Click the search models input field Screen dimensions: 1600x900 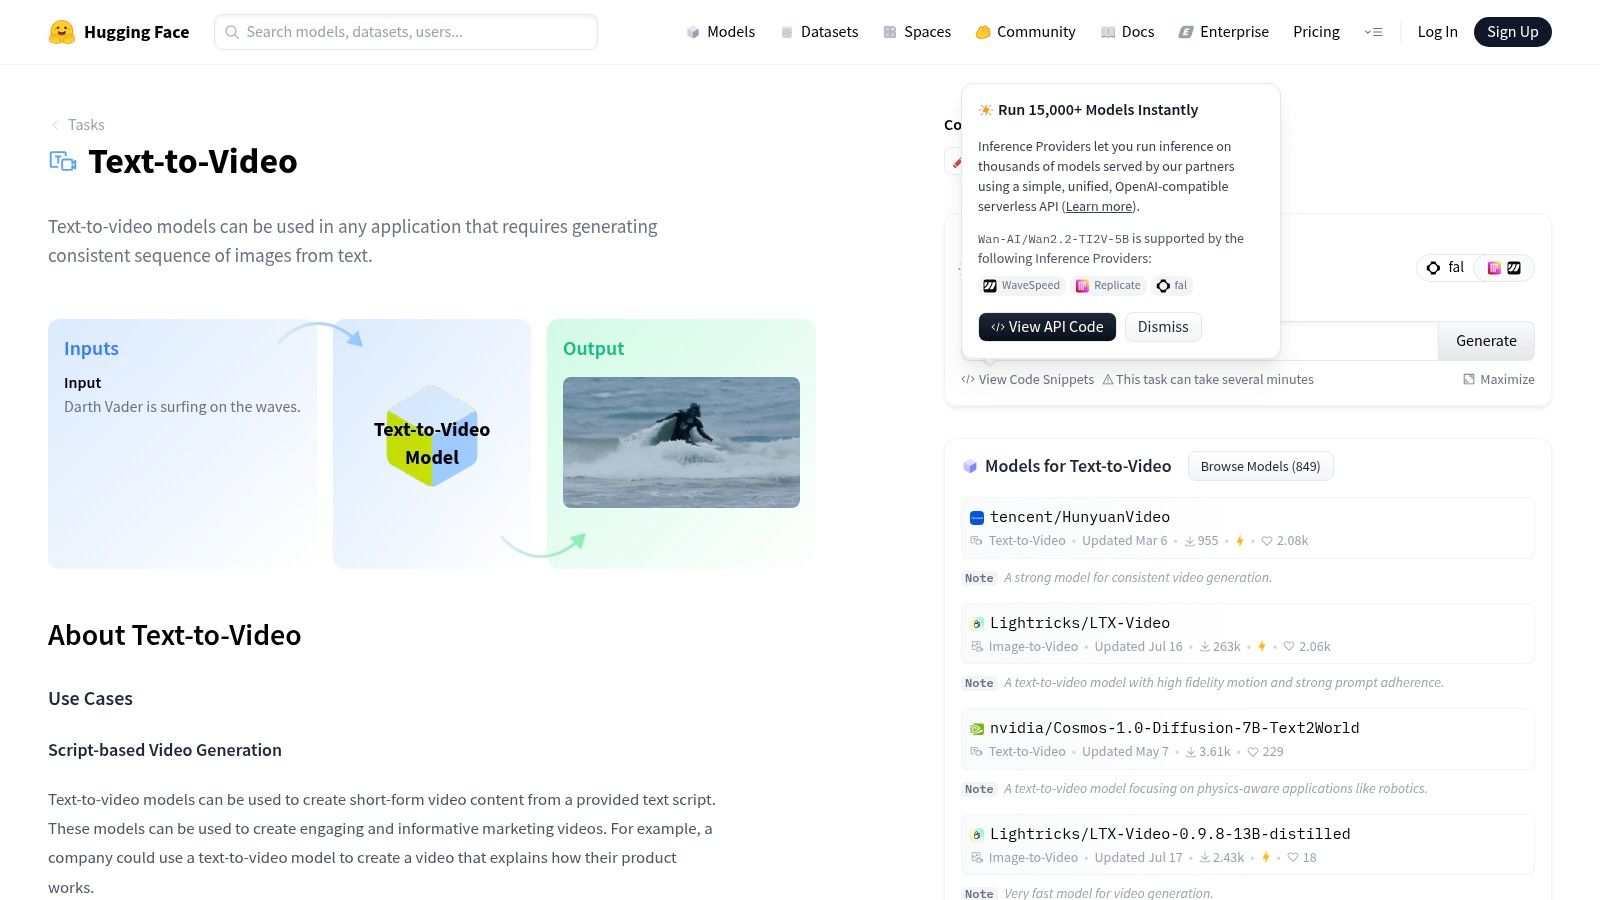[405, 31]
